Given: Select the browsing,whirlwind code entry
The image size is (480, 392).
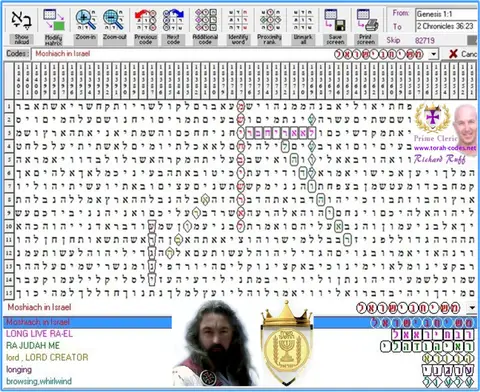Looking at the screenshot, I should (x=39, y=381).
